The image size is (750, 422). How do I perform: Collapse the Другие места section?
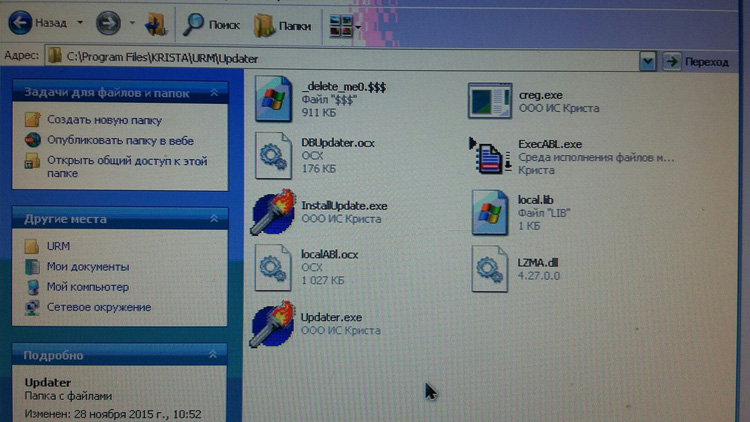coord(212,218)
